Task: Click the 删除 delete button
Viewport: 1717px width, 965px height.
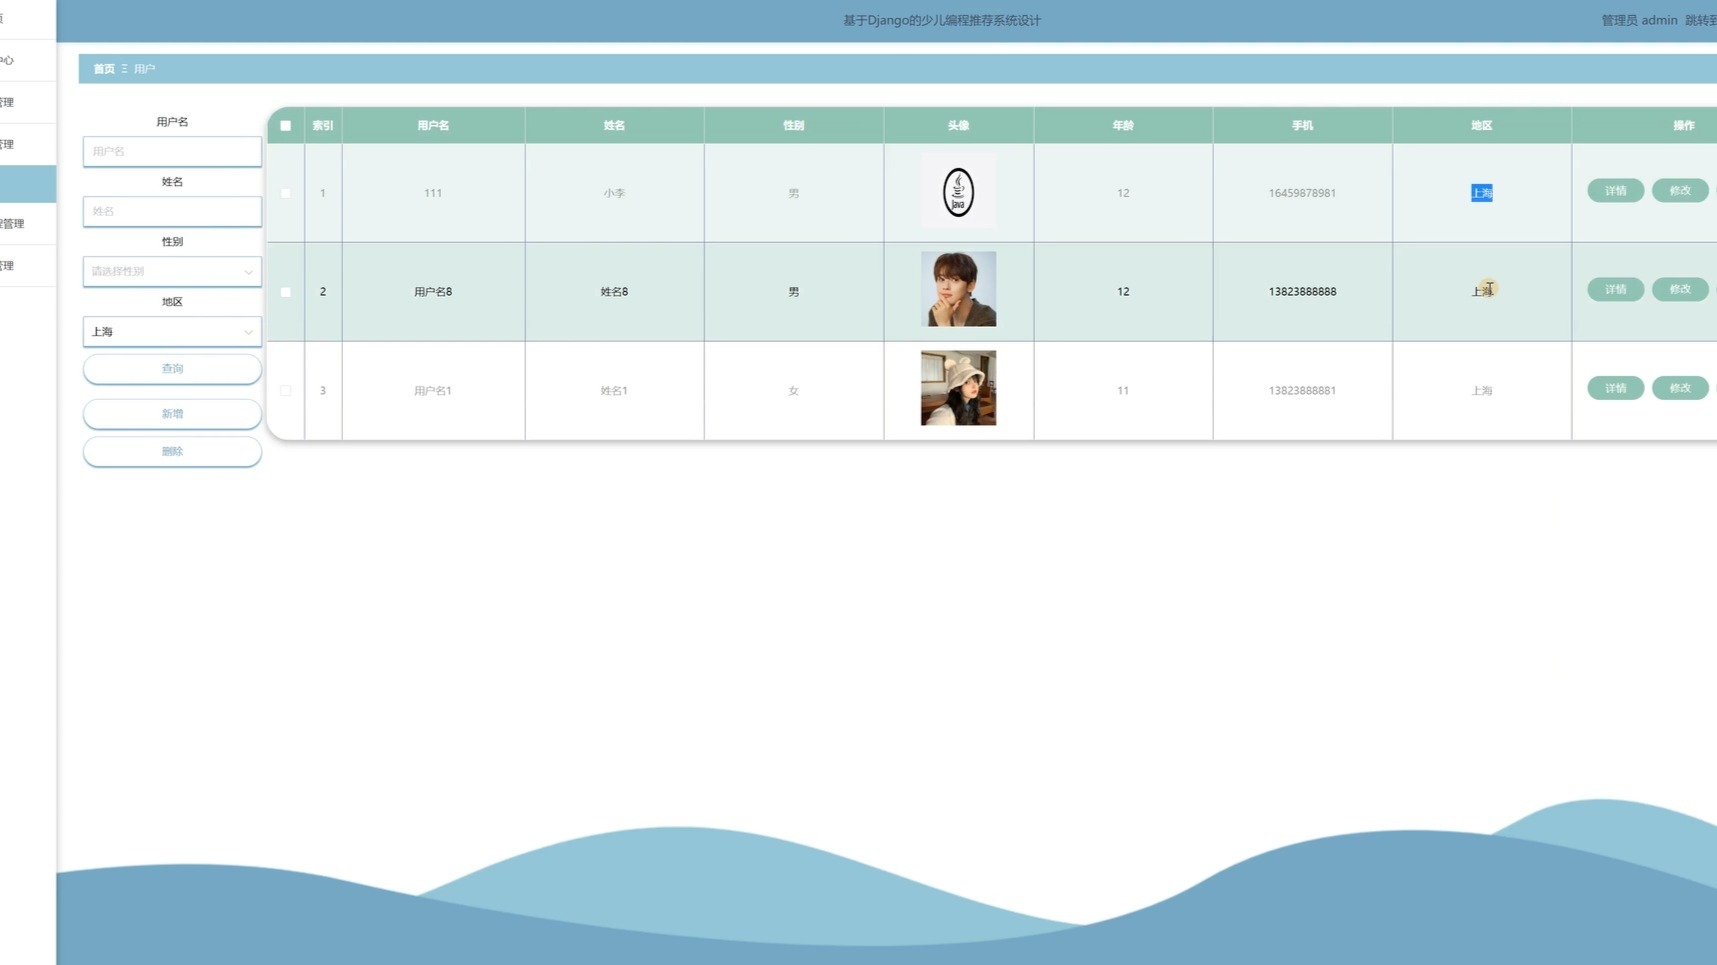Action: (x=172, y=451)
